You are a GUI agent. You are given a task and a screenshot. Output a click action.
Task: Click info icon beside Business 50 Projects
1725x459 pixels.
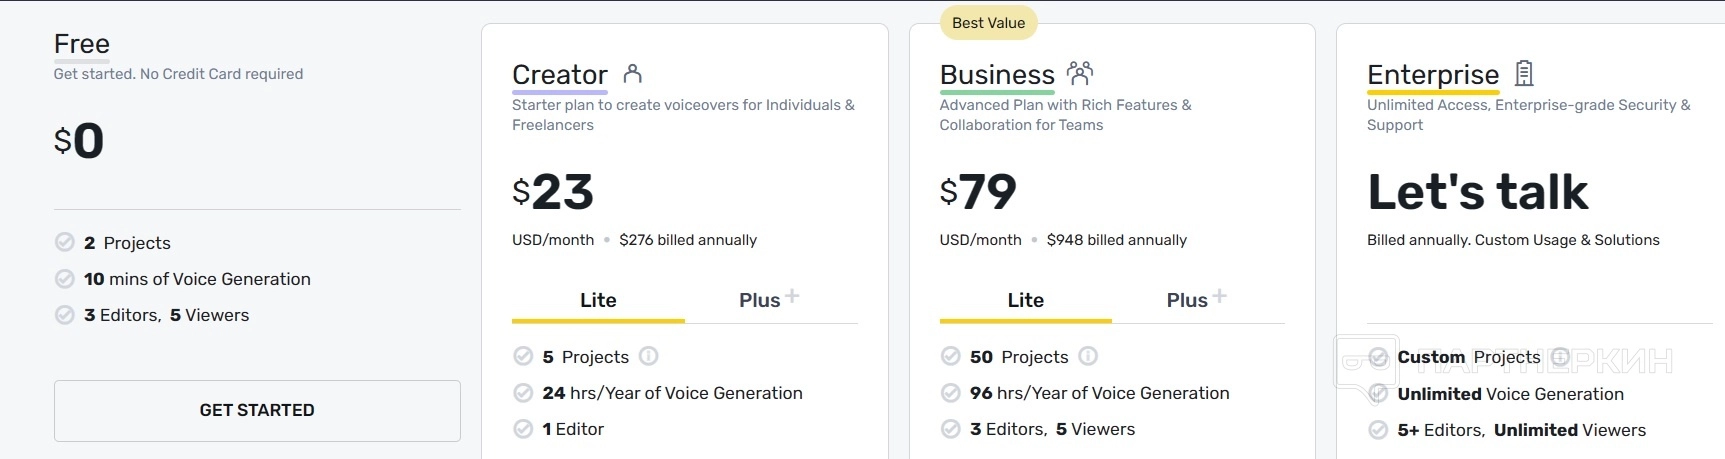(x=1088, y=356)
